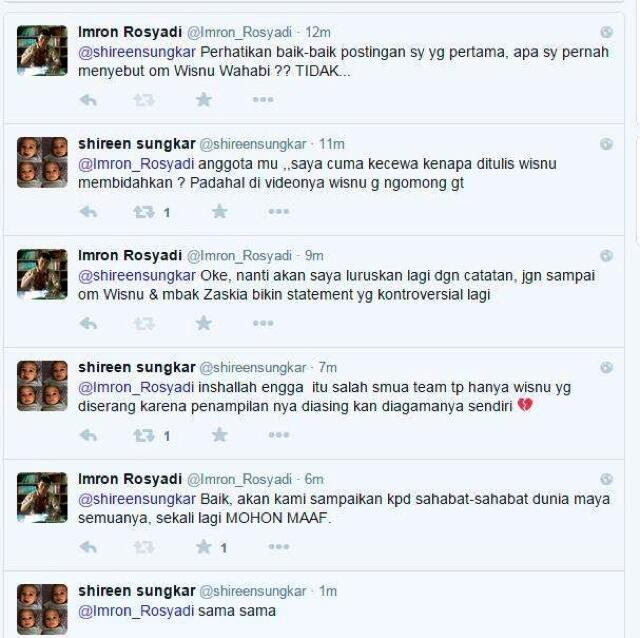Retweet shireen sungkar's 7m tweet
Image resolution: width=640 pixels, height=638 pixels.
(144, 436)
